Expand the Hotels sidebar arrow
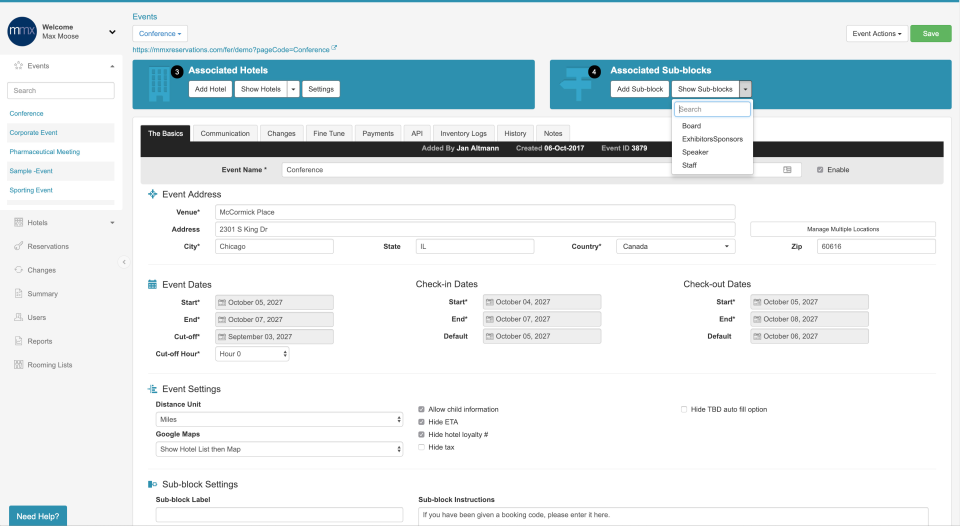Image resolution: width=960 pixels, height=526 pixels. click(x=112, y=222)
